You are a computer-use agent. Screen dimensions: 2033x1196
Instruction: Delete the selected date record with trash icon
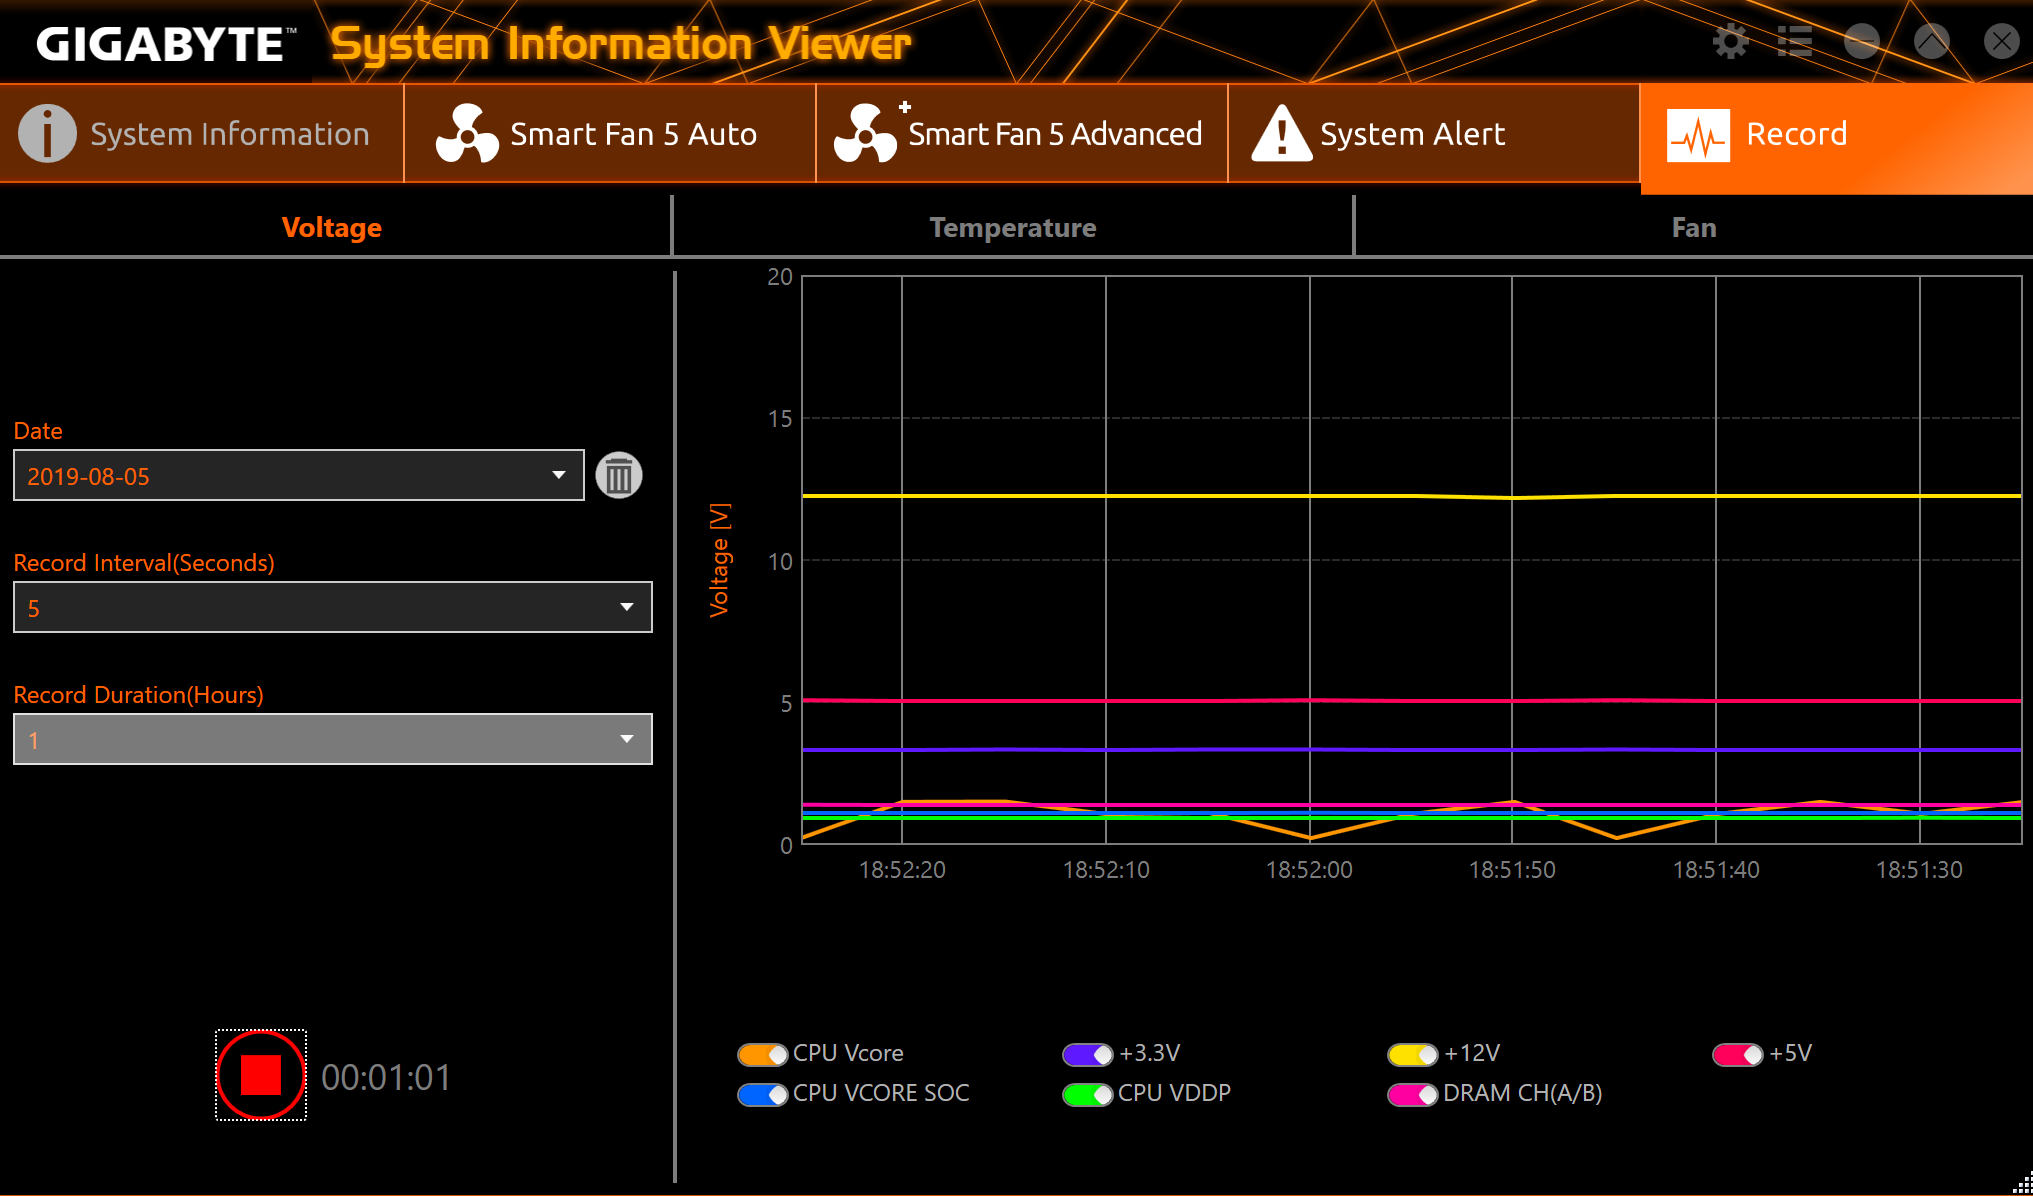619,475
